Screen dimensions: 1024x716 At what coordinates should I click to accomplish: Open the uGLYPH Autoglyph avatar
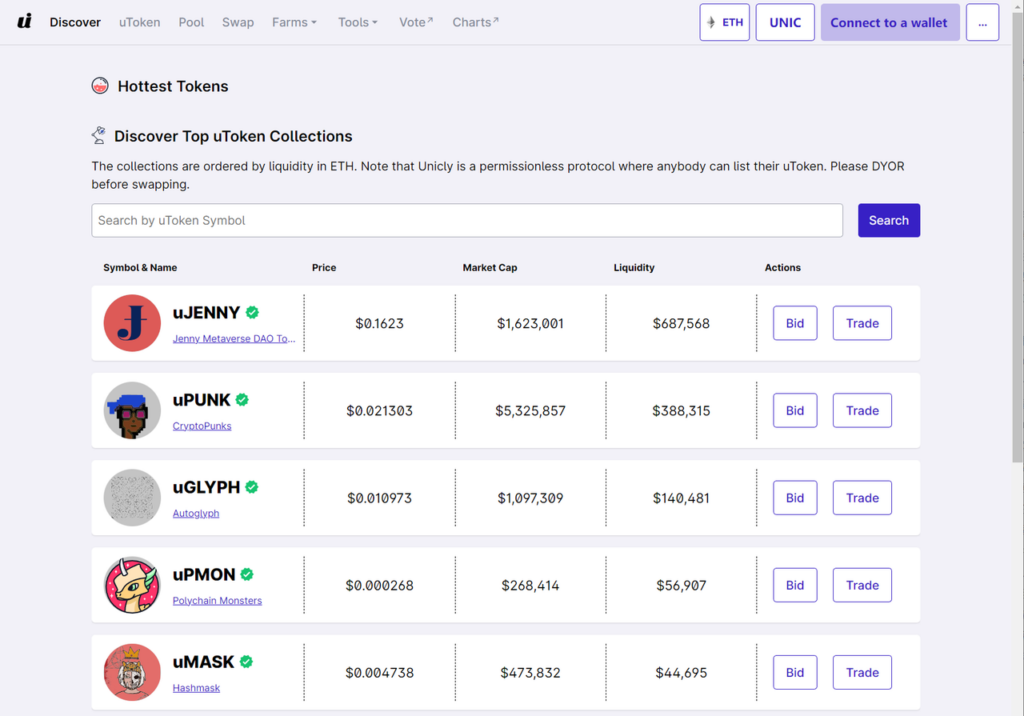coord(132,498)
